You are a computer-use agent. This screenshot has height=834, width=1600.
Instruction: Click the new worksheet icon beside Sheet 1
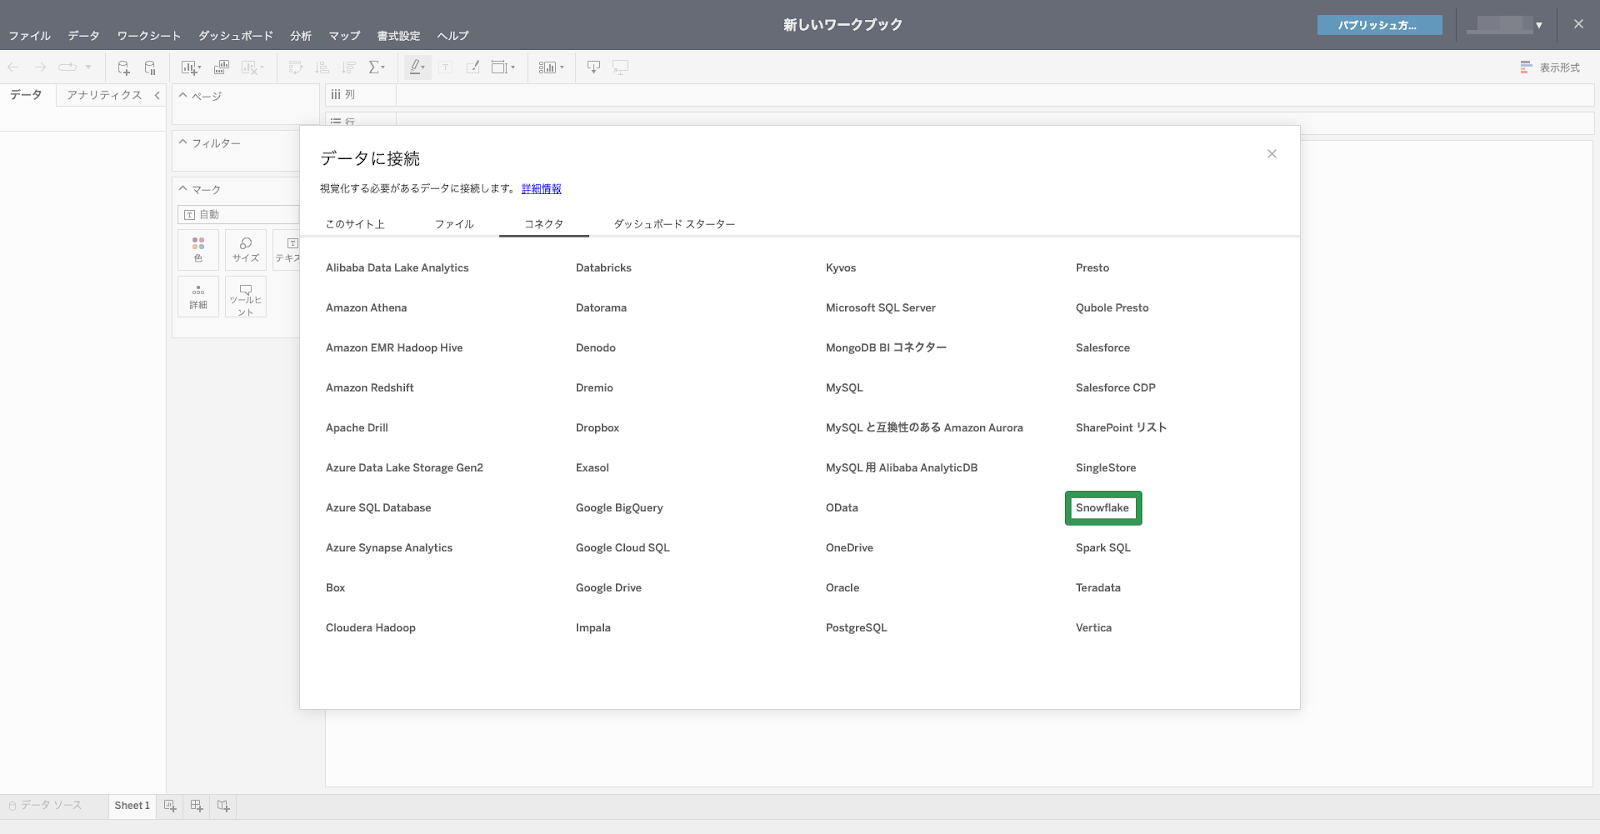[x=170, y=806]
